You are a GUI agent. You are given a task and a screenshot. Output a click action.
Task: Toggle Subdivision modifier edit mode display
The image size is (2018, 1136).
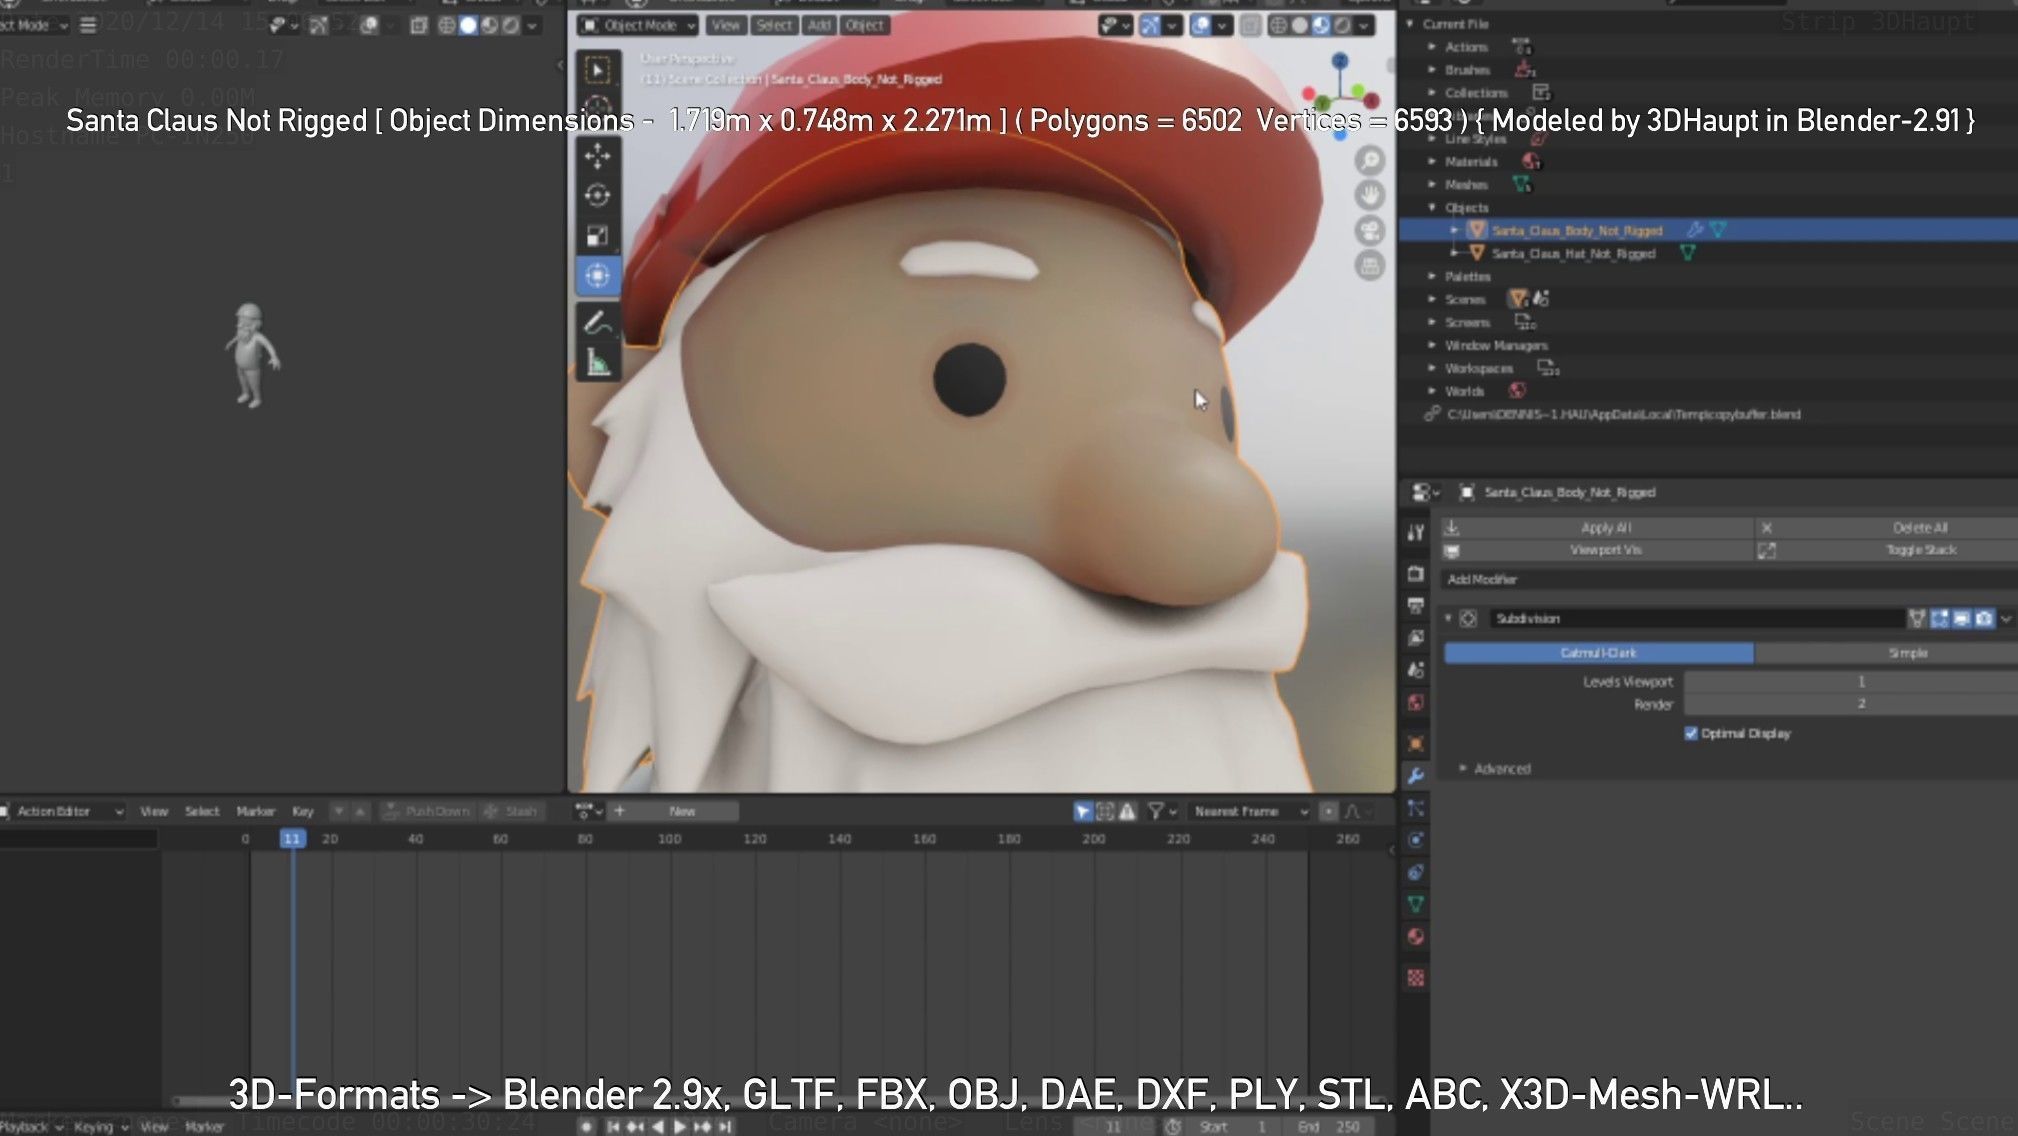pos(1939,619)
